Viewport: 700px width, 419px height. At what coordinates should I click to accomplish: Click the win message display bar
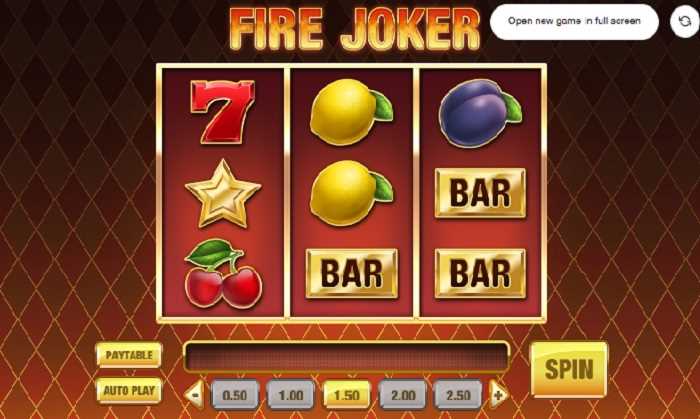click(346, 357)
